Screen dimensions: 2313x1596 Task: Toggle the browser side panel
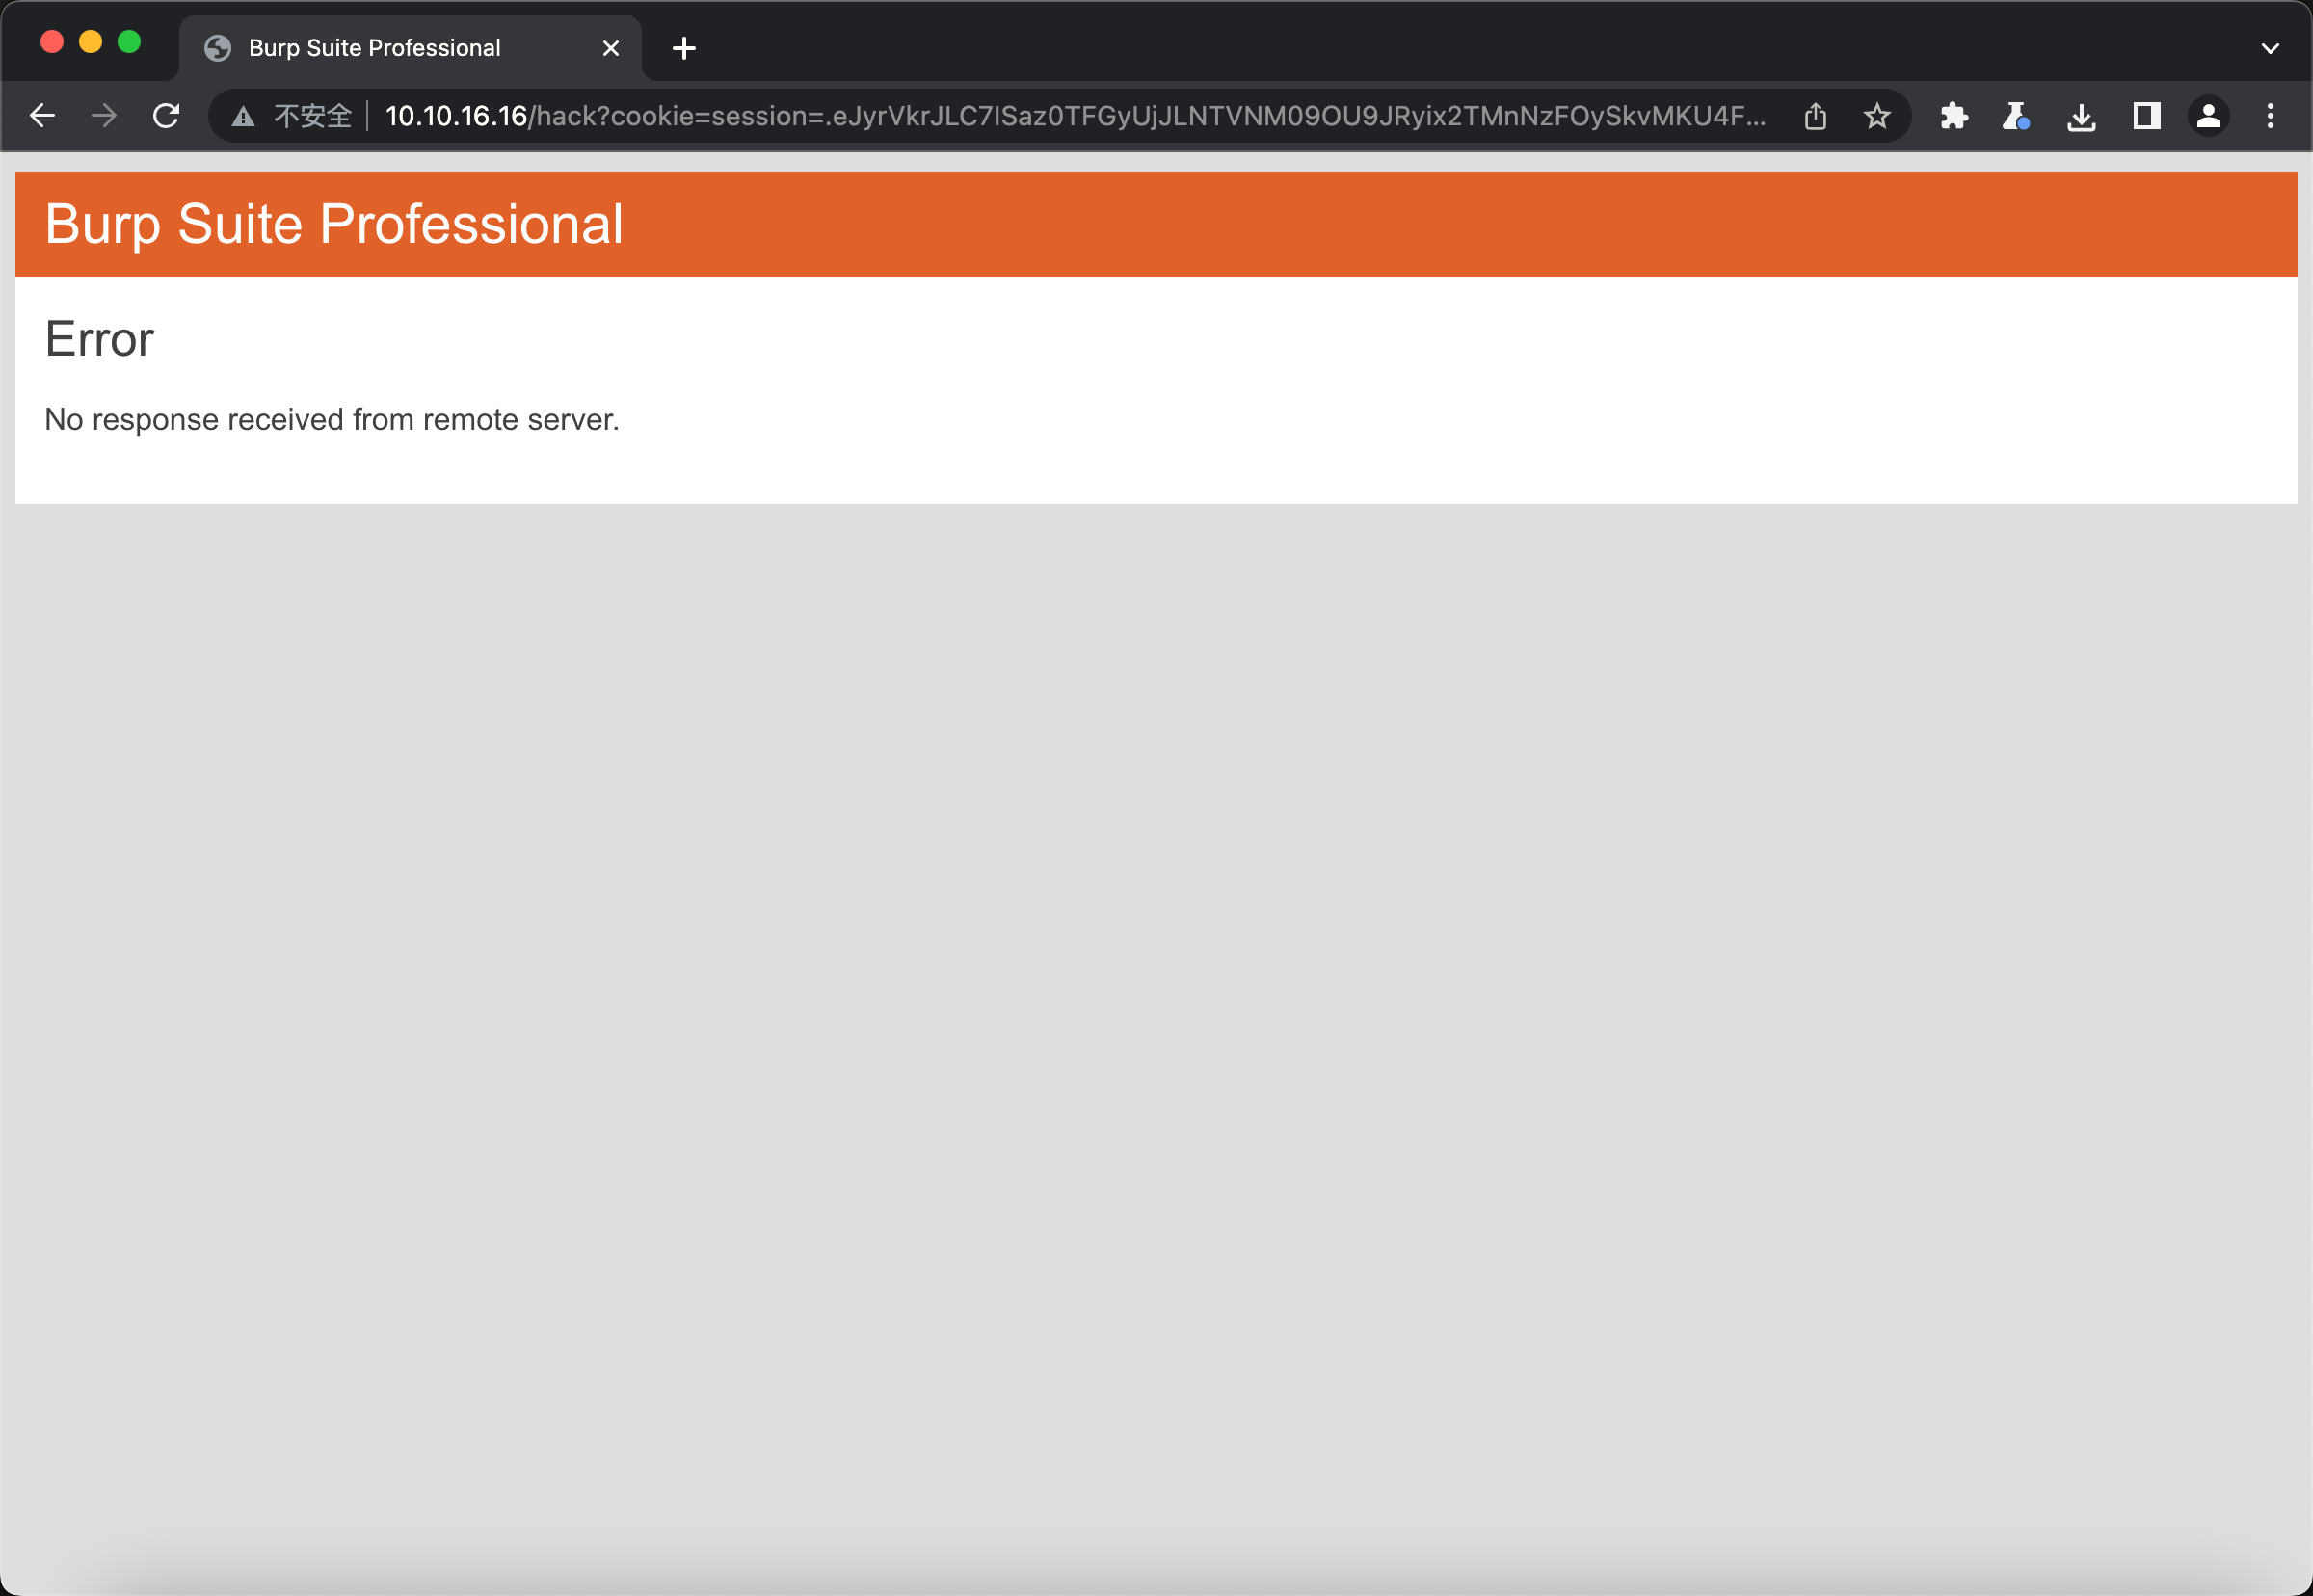coord(2146,116)
